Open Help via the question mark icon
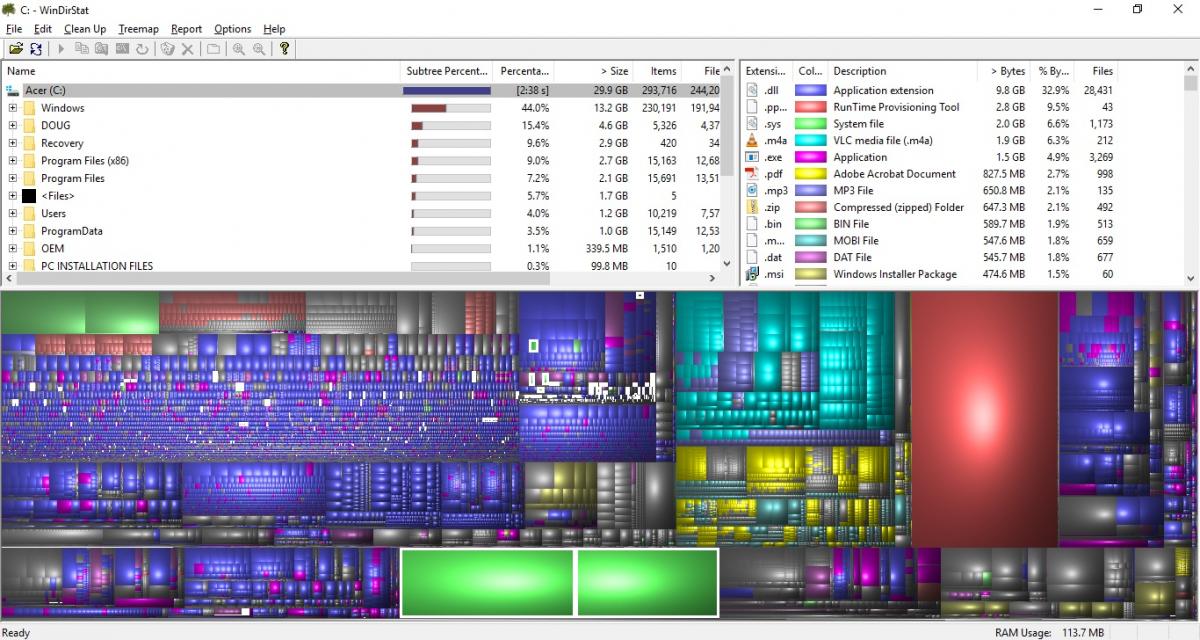Viewport: 1200px width, 640px height. [x=285, y=48]
